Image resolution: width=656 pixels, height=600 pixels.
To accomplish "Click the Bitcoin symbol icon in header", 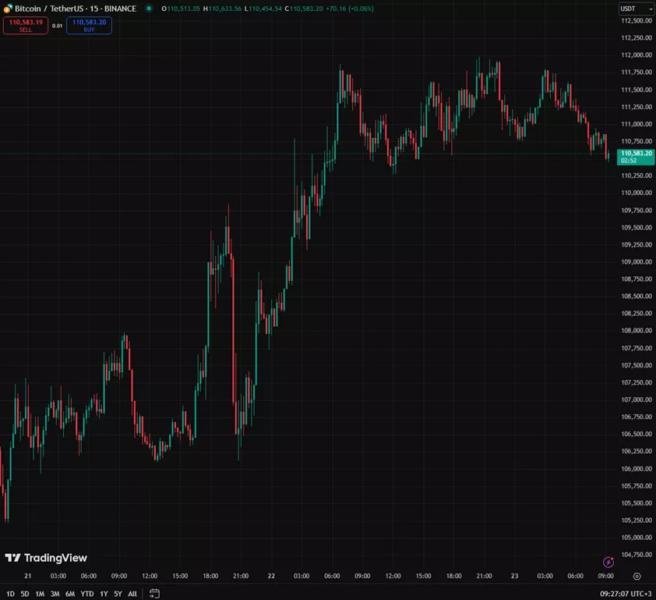I will pyautogui.click(x=7, y=8).
